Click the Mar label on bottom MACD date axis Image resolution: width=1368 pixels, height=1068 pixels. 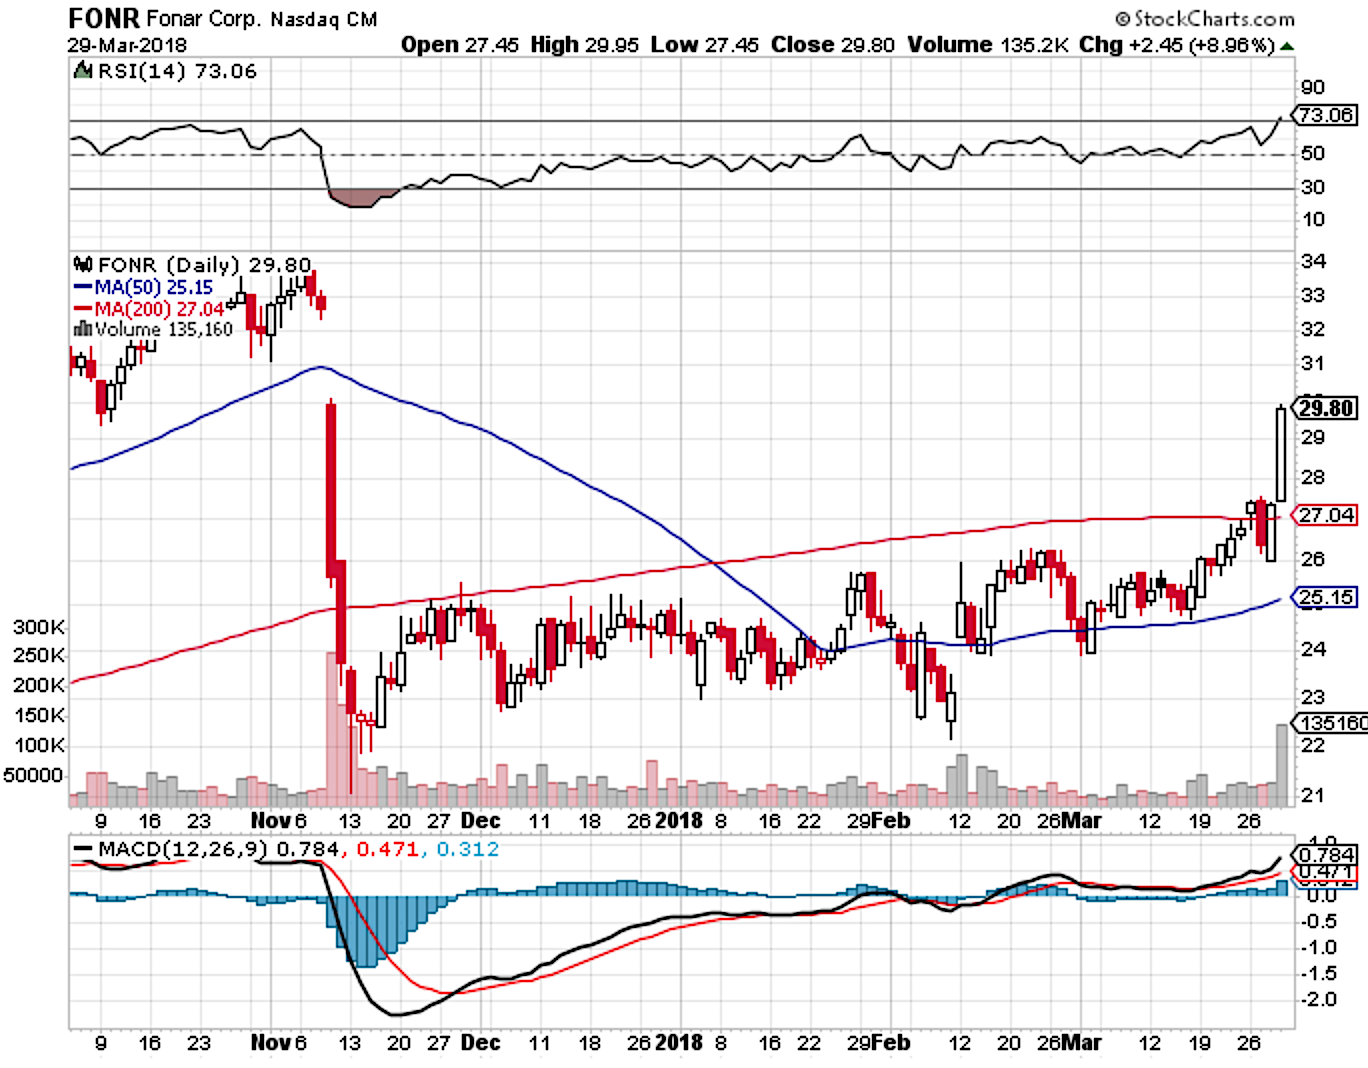(1081, 1042)
